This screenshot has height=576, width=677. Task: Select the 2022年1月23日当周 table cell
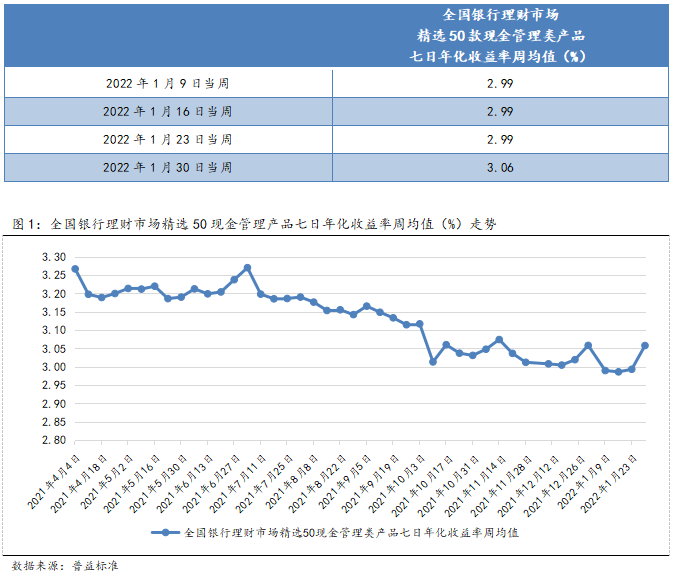click(x=168, y=139)
